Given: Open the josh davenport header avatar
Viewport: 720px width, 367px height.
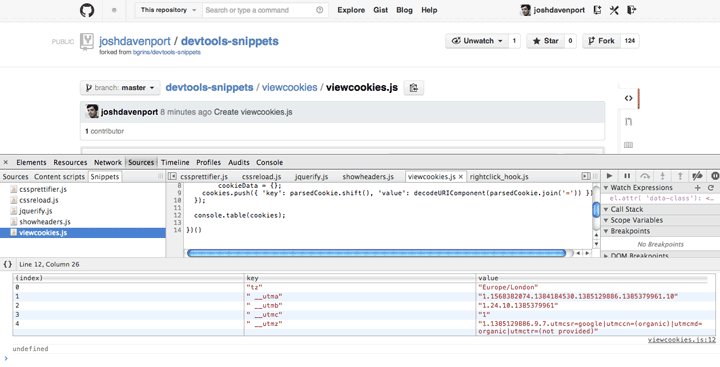Looking at the screenshot, I should tap(526, 10).
